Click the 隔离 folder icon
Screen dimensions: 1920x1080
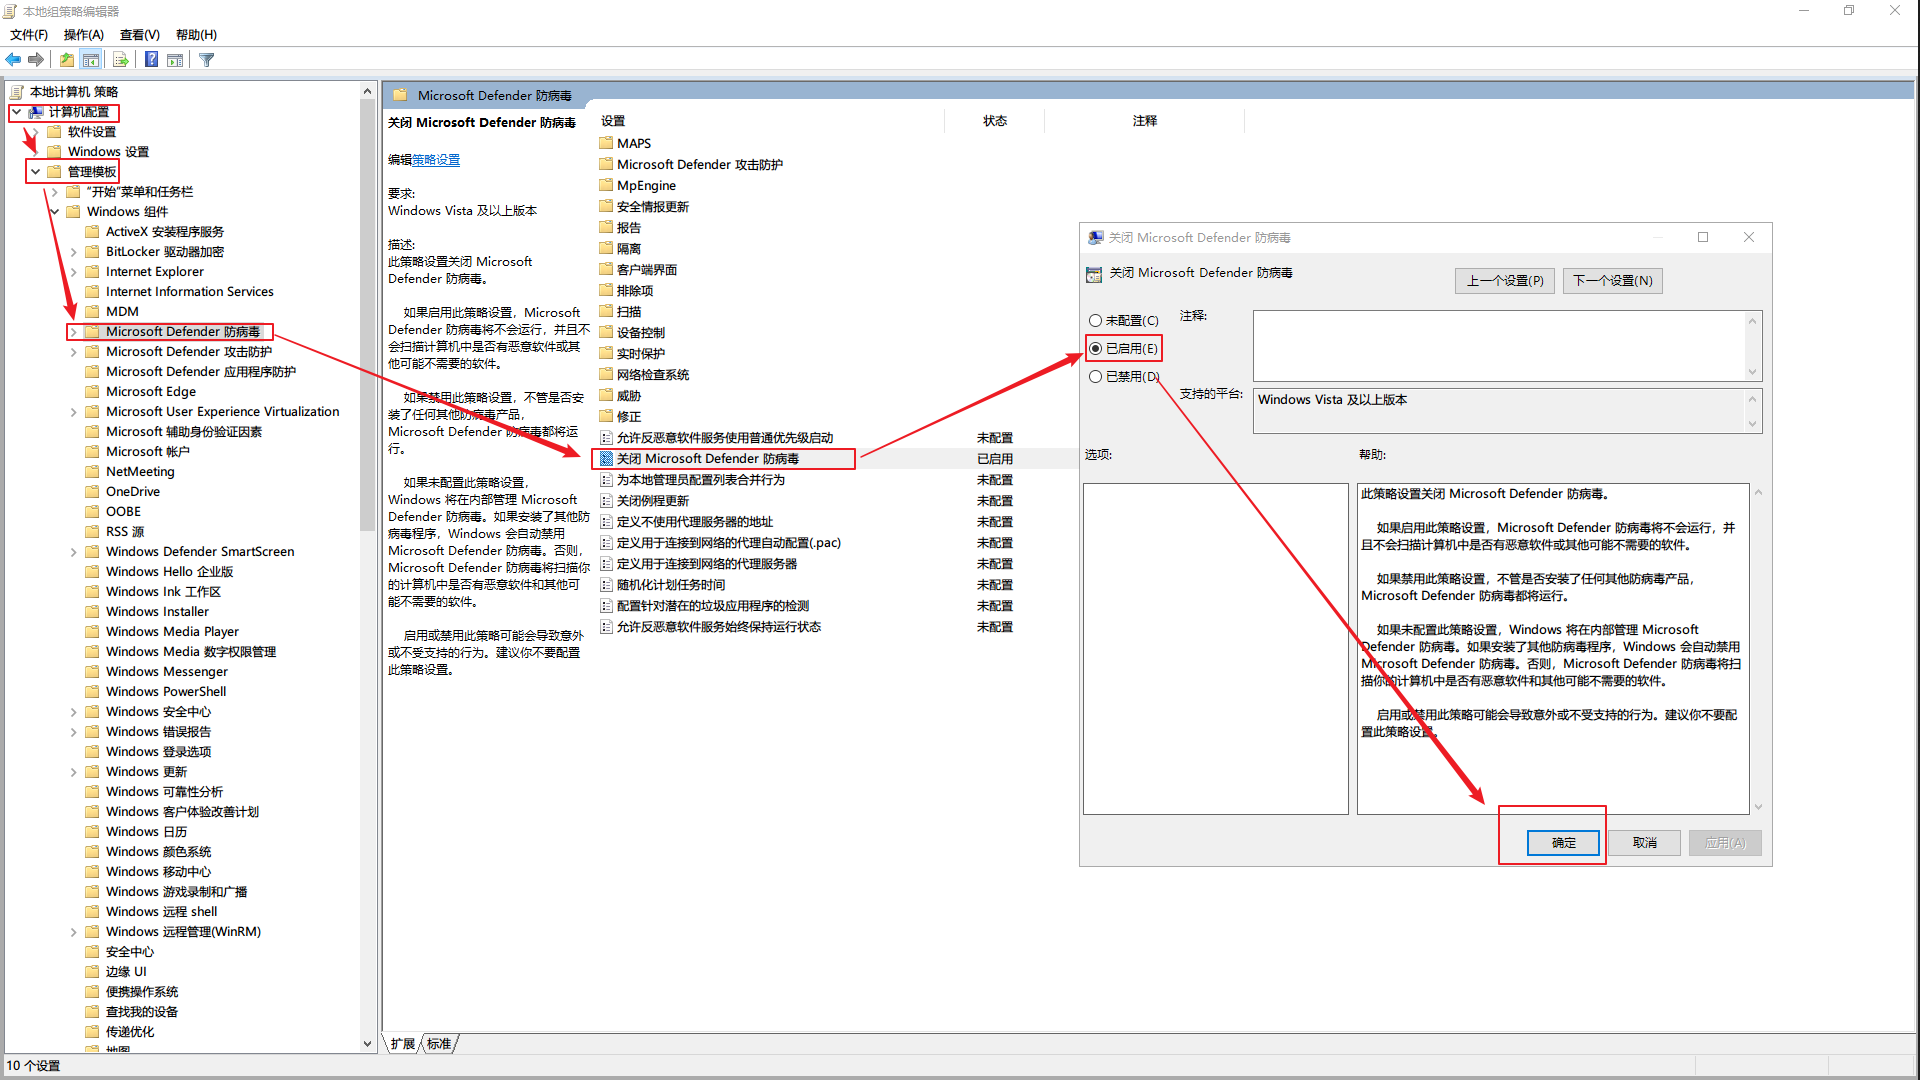click(606, 248)
